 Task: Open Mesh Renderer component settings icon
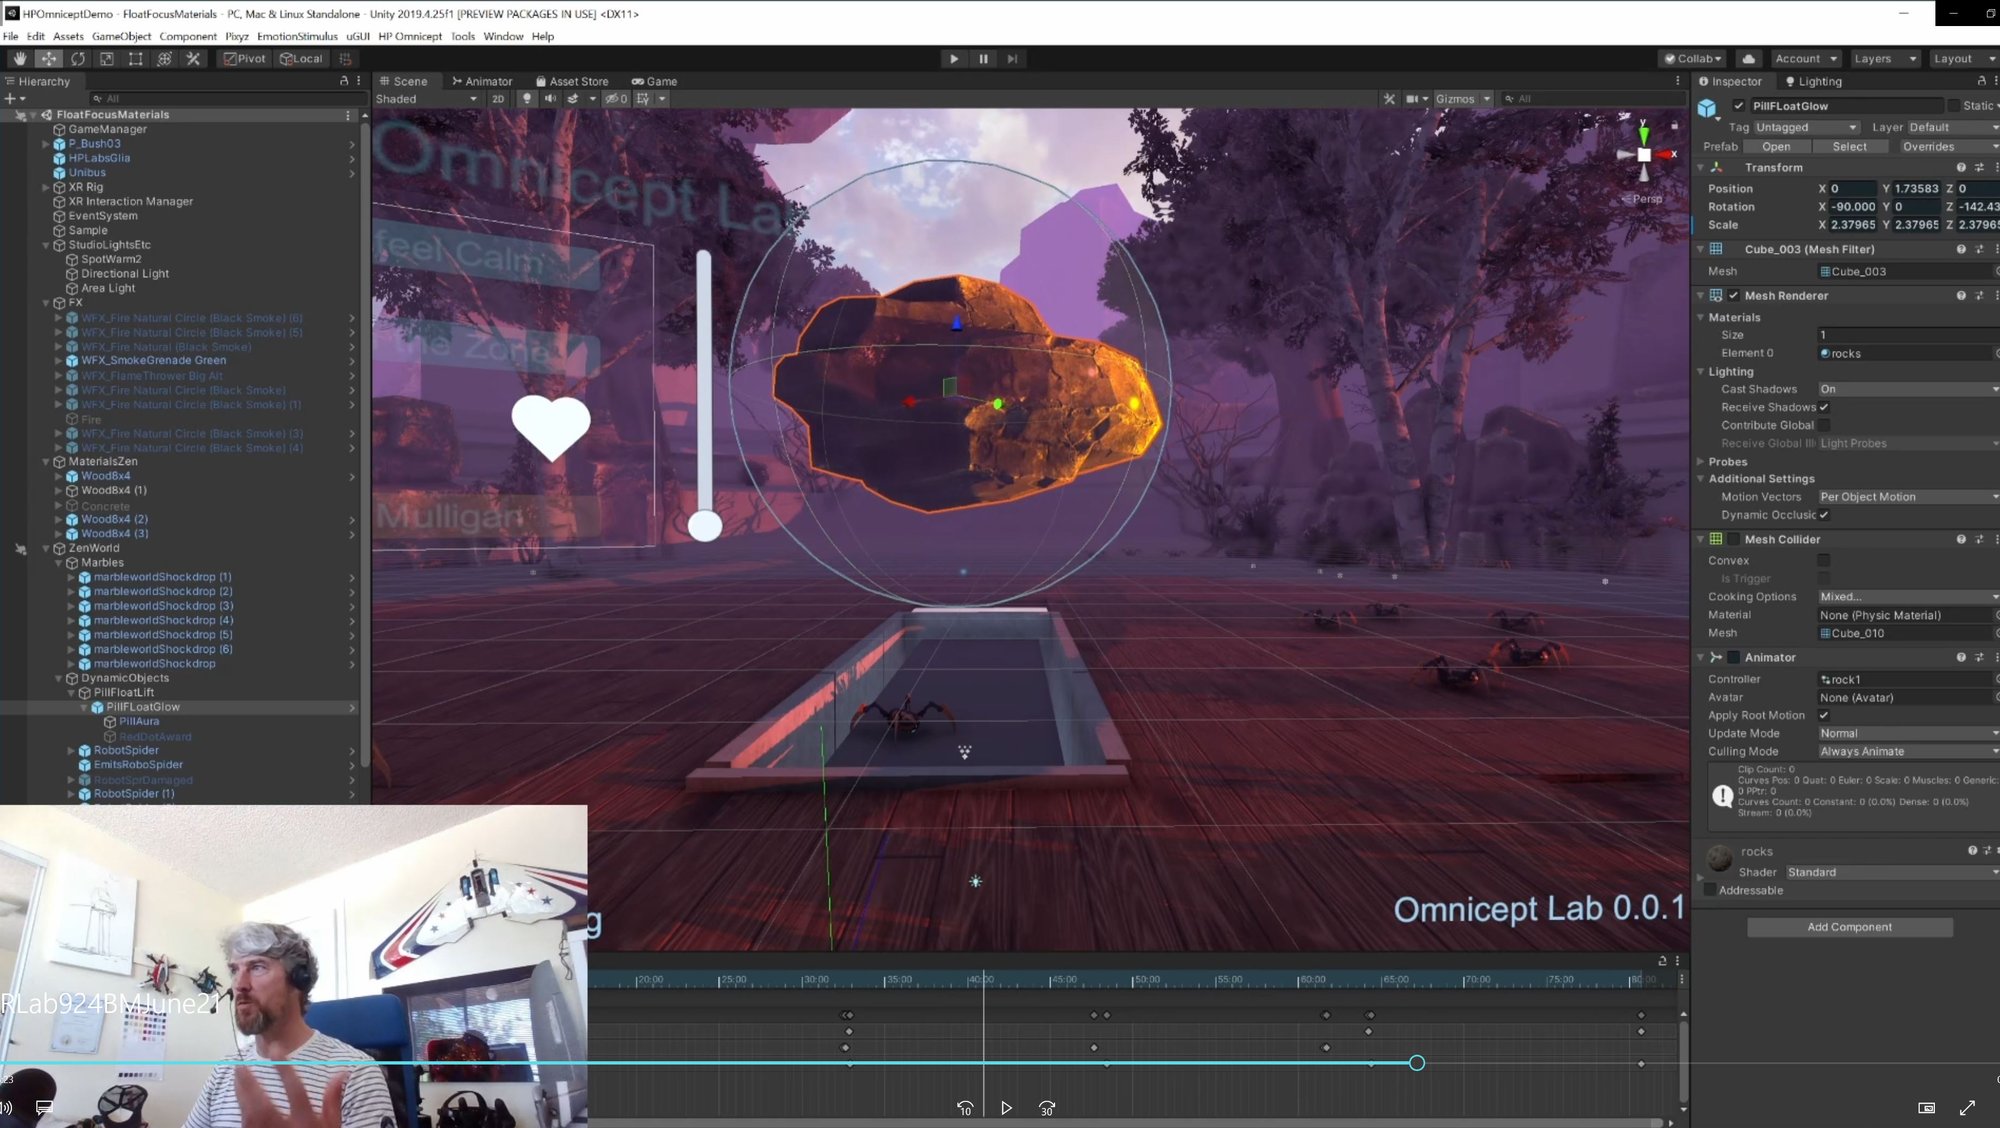coord(1979,296)
